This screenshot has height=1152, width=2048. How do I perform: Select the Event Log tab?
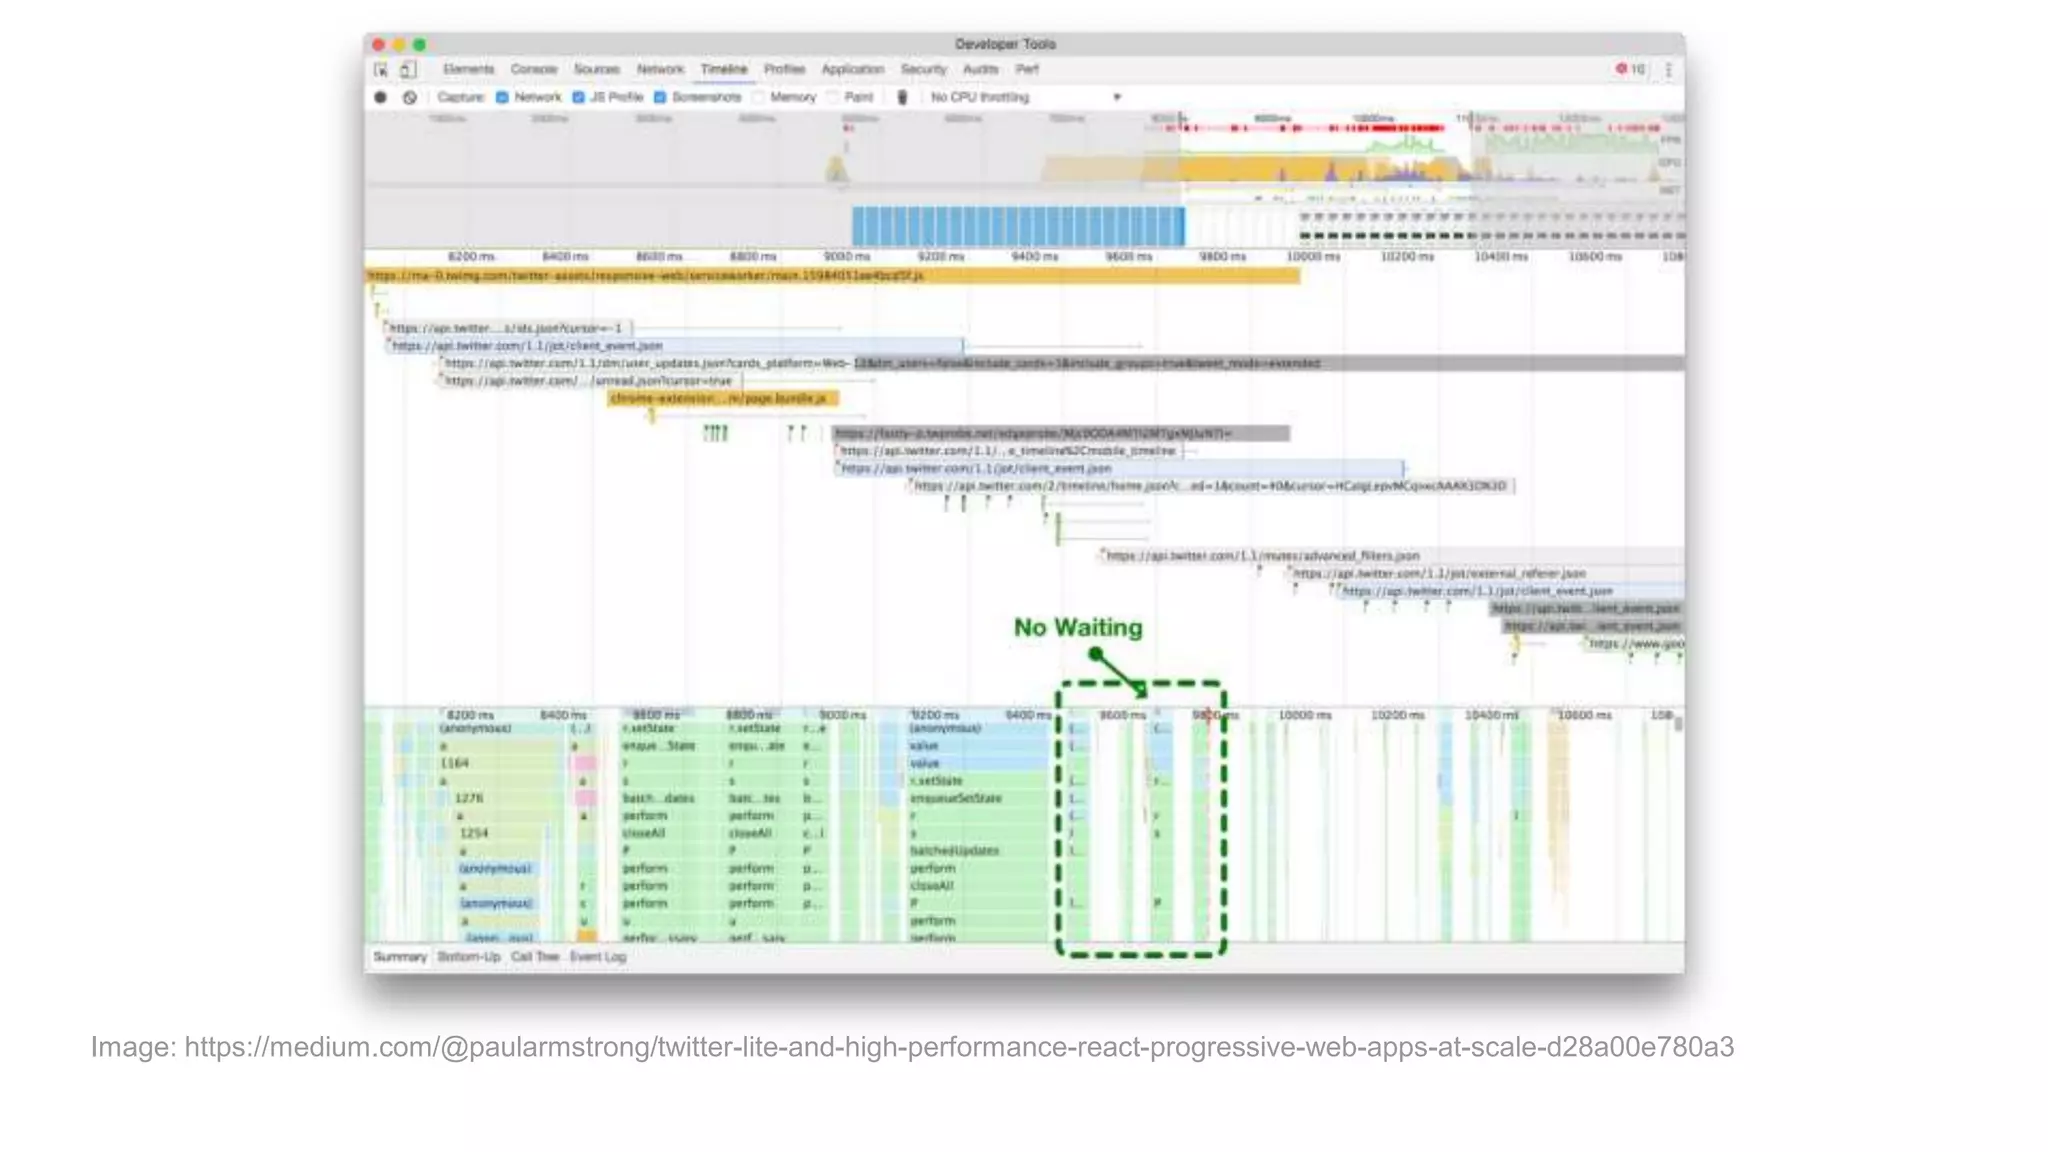[x=598, y=957]
